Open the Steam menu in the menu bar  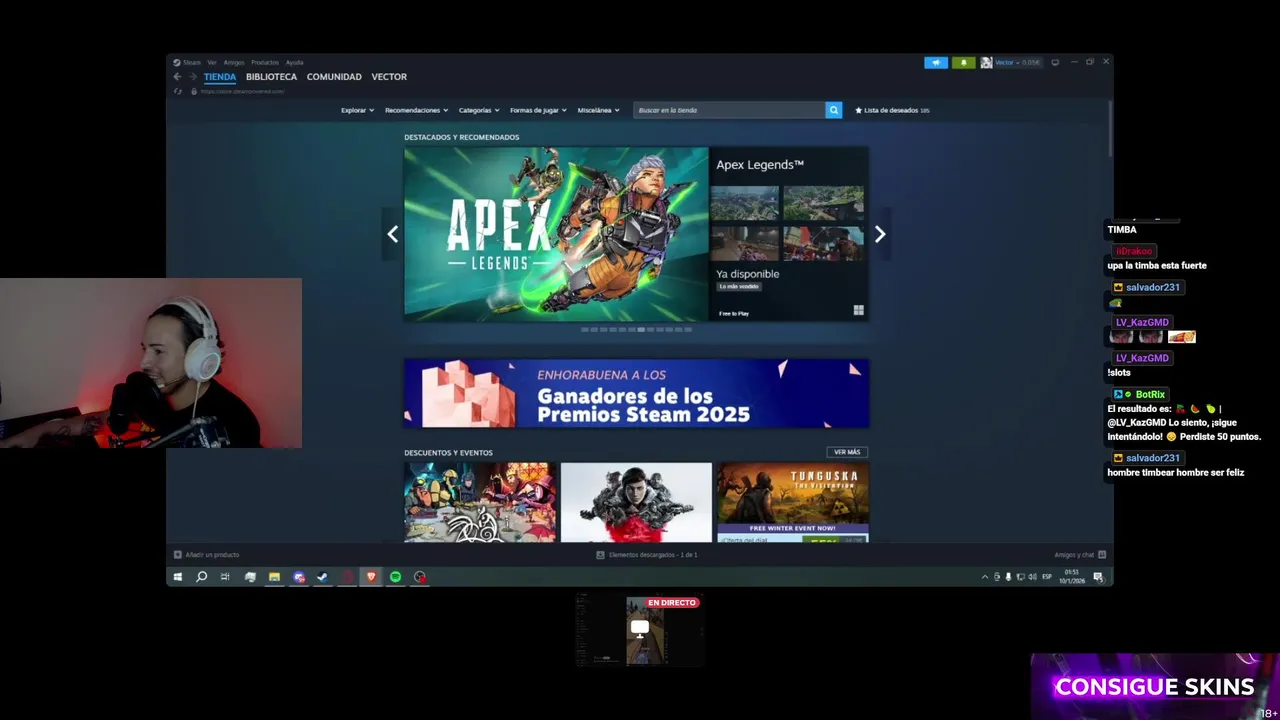point(187,62)
